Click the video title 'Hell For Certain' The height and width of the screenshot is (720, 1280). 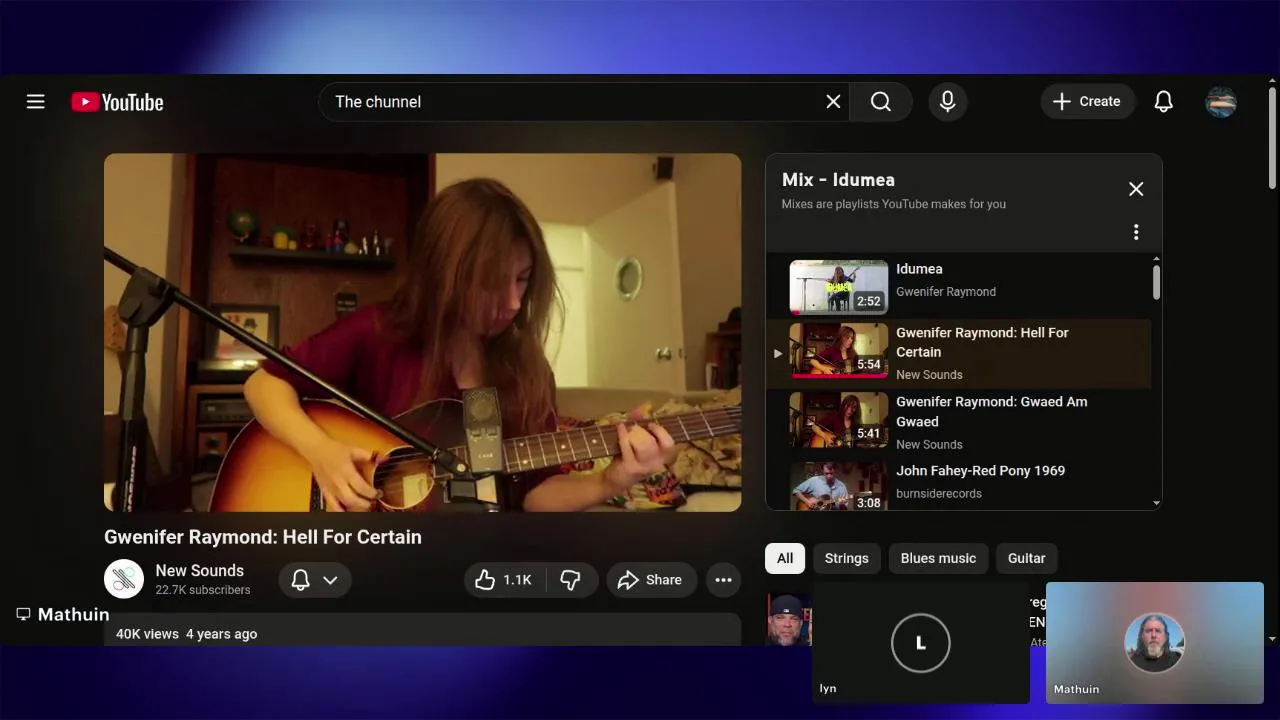pos(263,537)
